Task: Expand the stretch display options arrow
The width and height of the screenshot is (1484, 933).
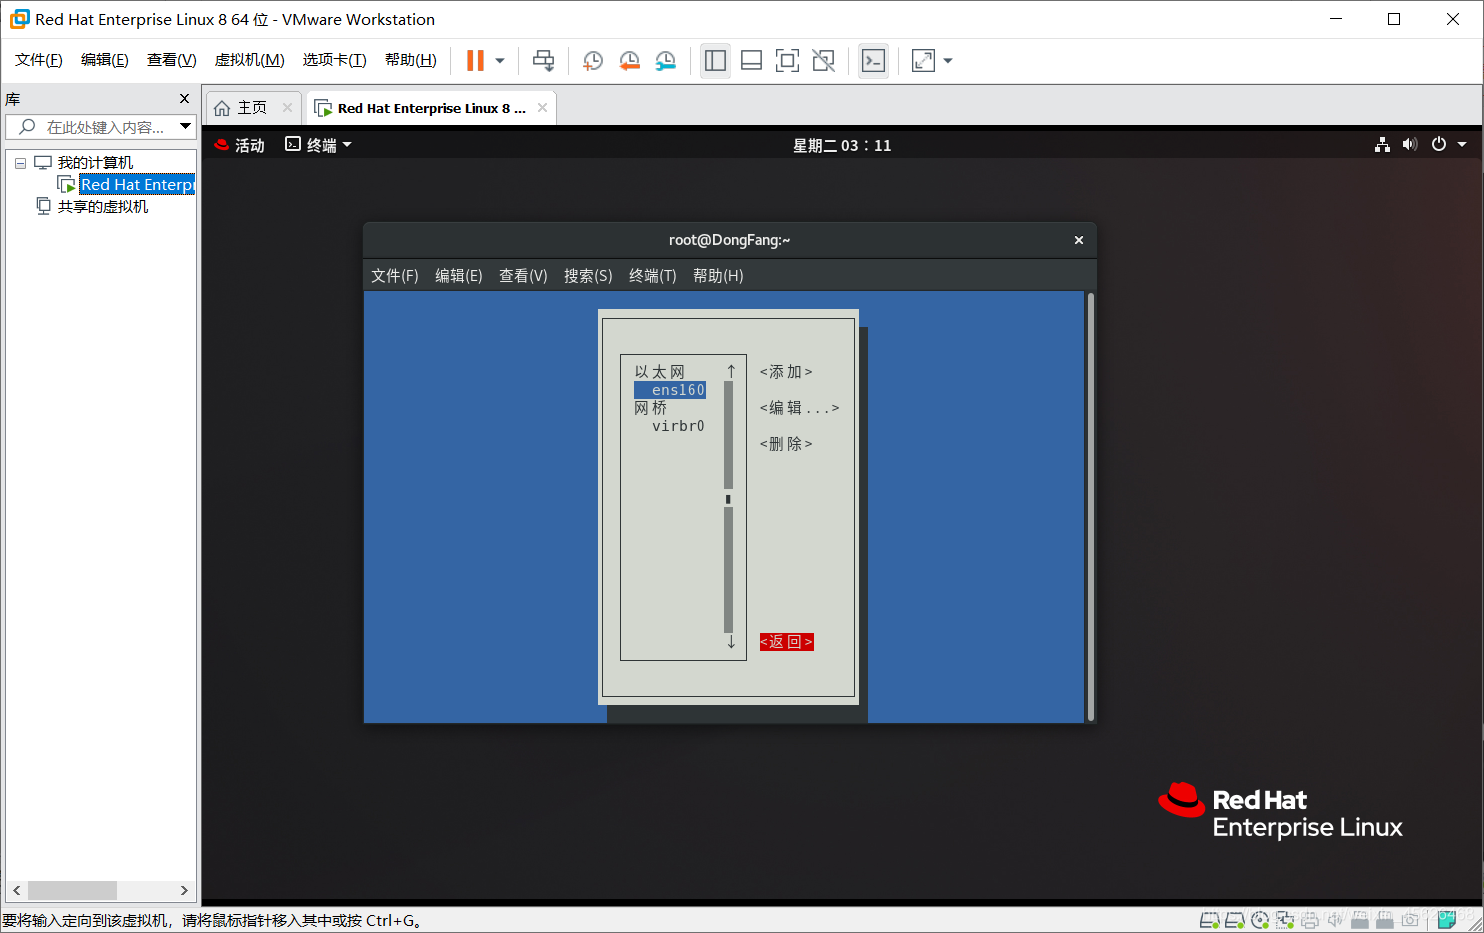Action: 948,61
